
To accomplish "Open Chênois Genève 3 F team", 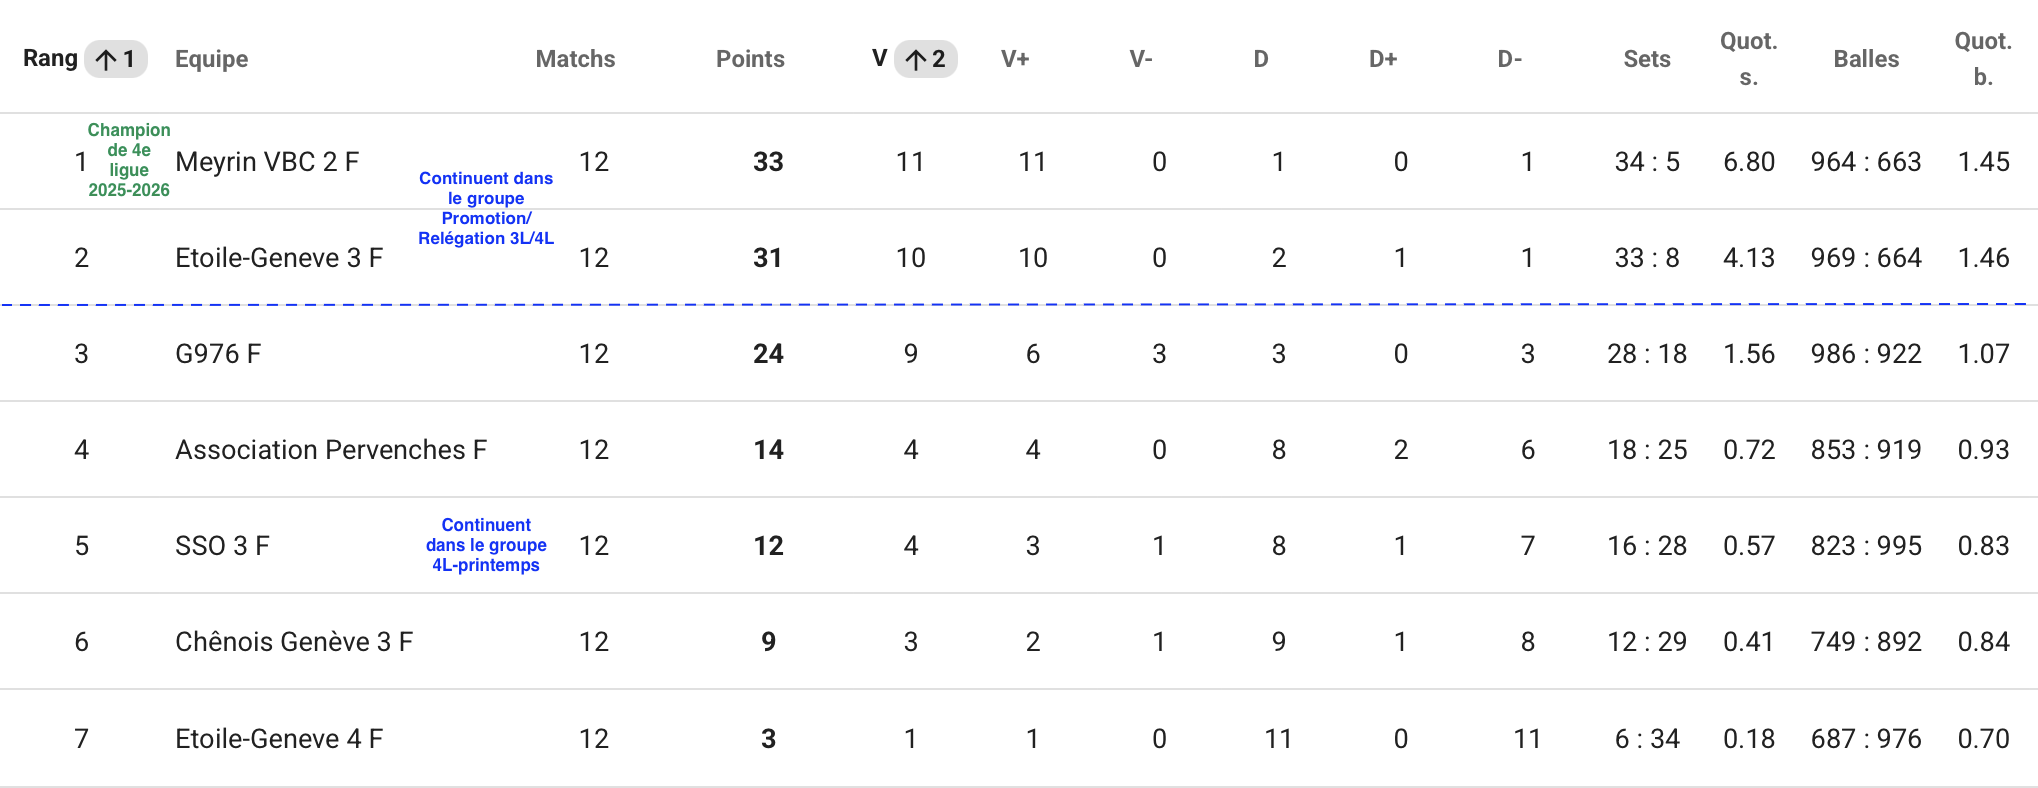I will (294, 642).
